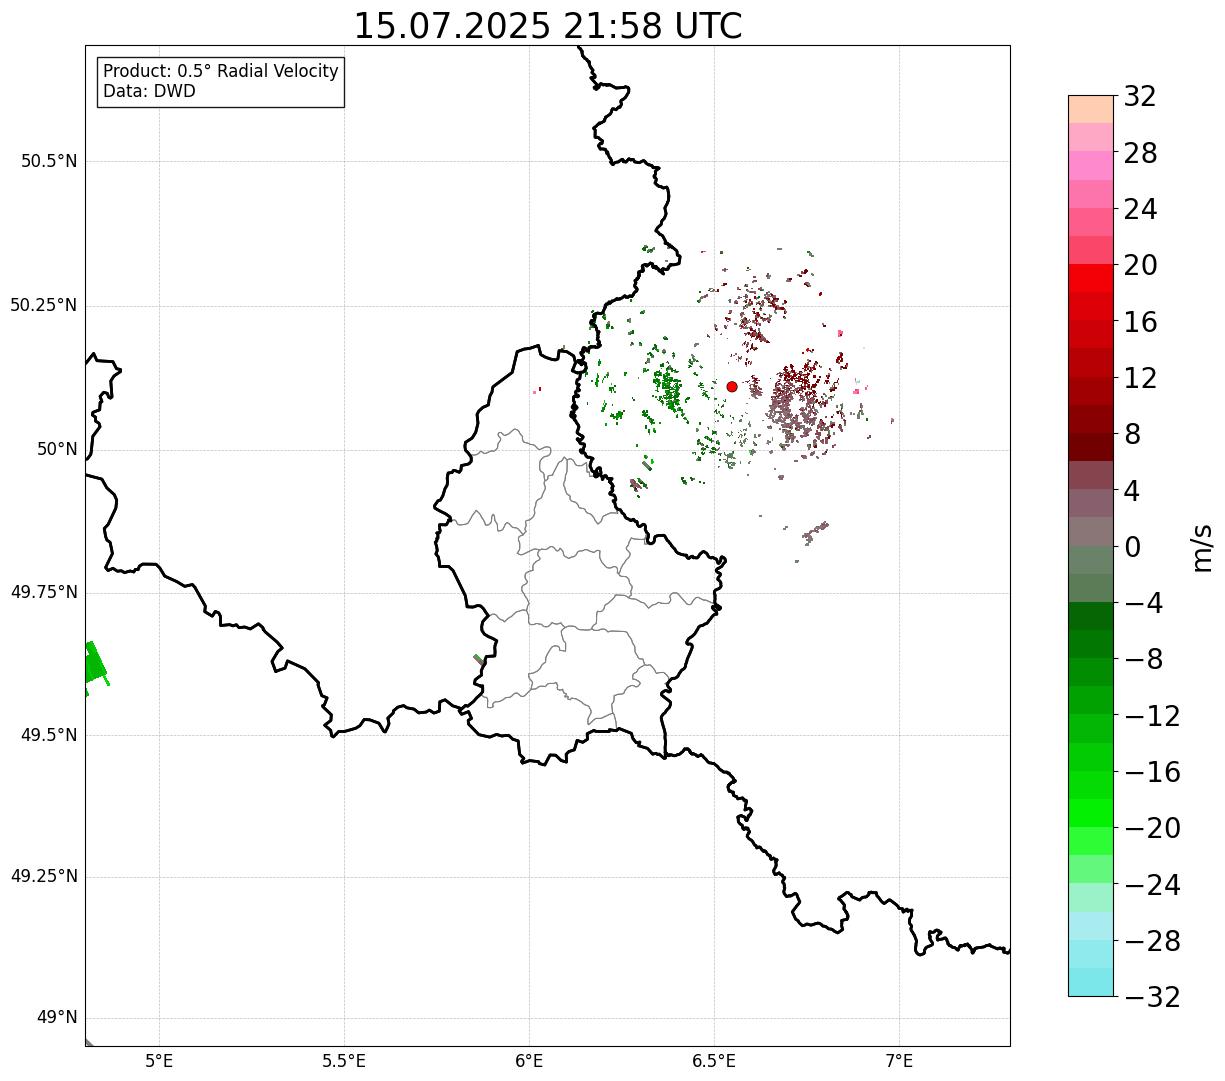Click the 'Data: DWD' label
1225x1081 pixels.
149,91
